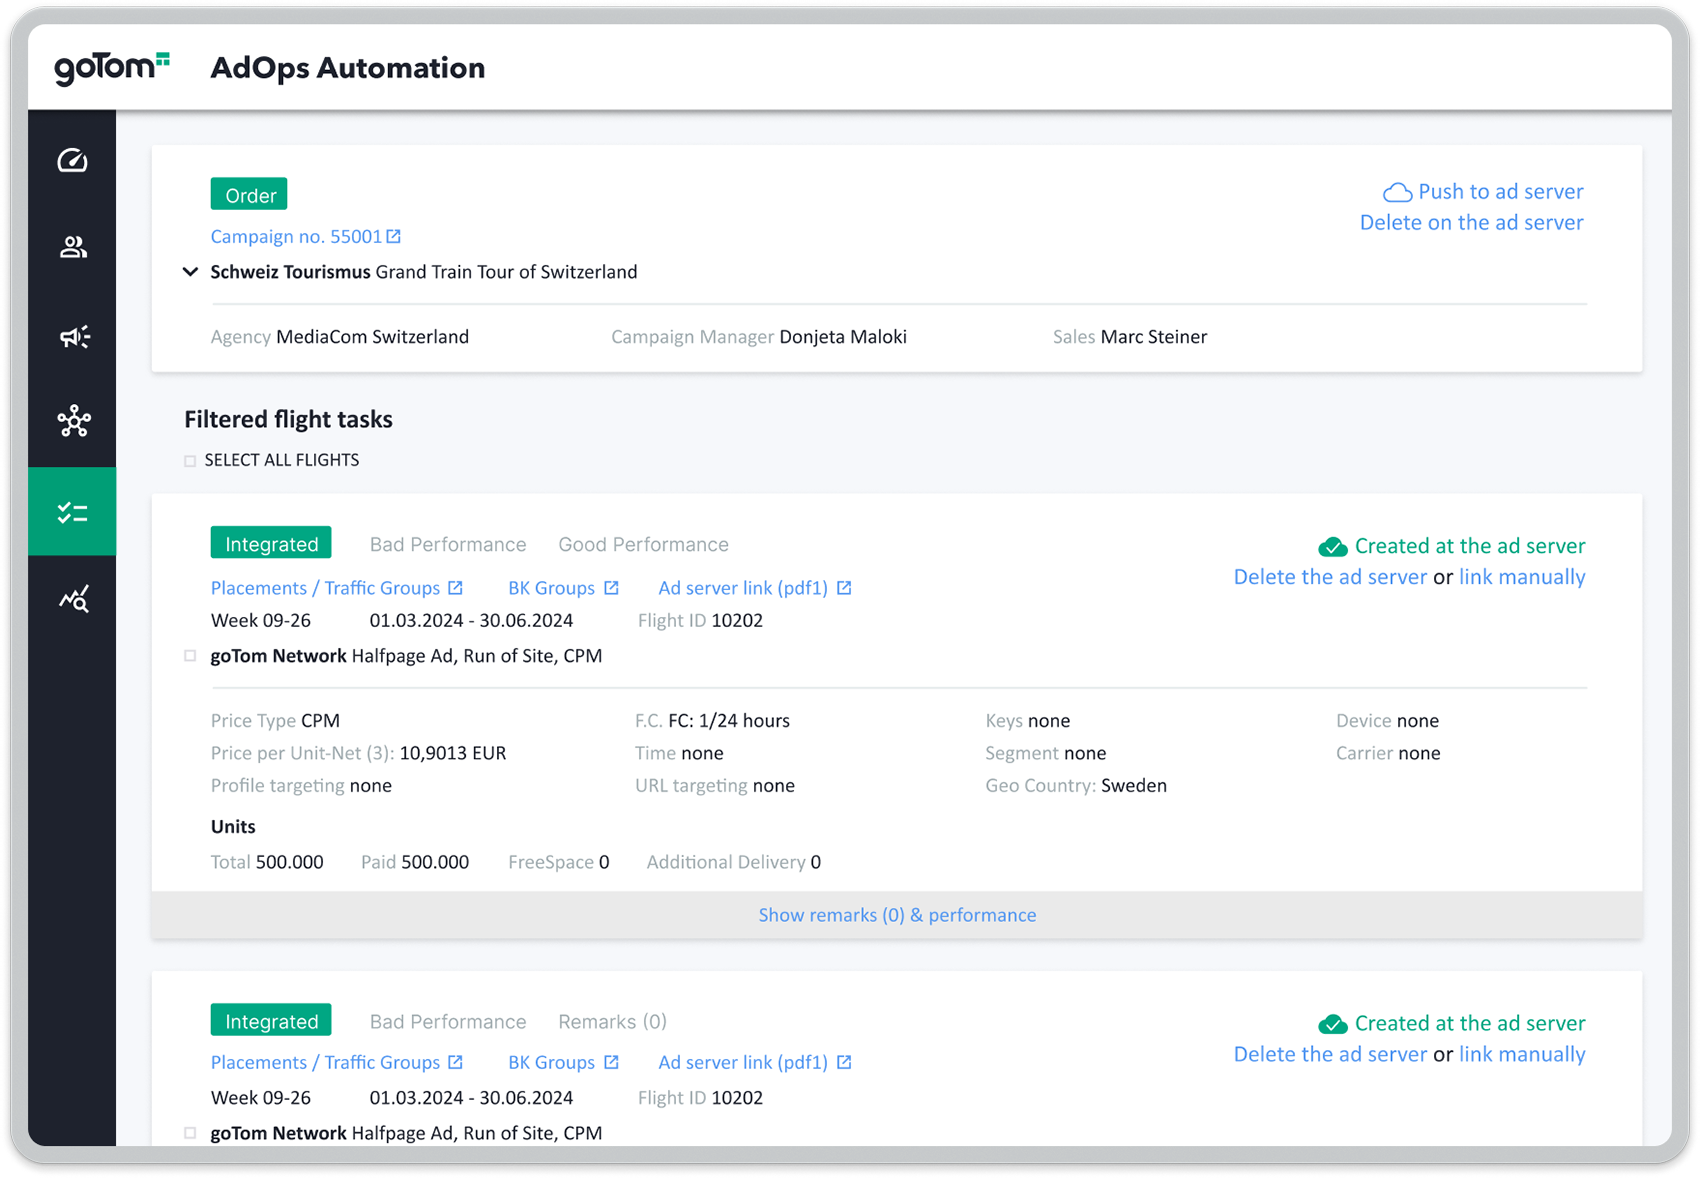Tick the goTom Network checkbox in the first flight card

tap(190, 656)
